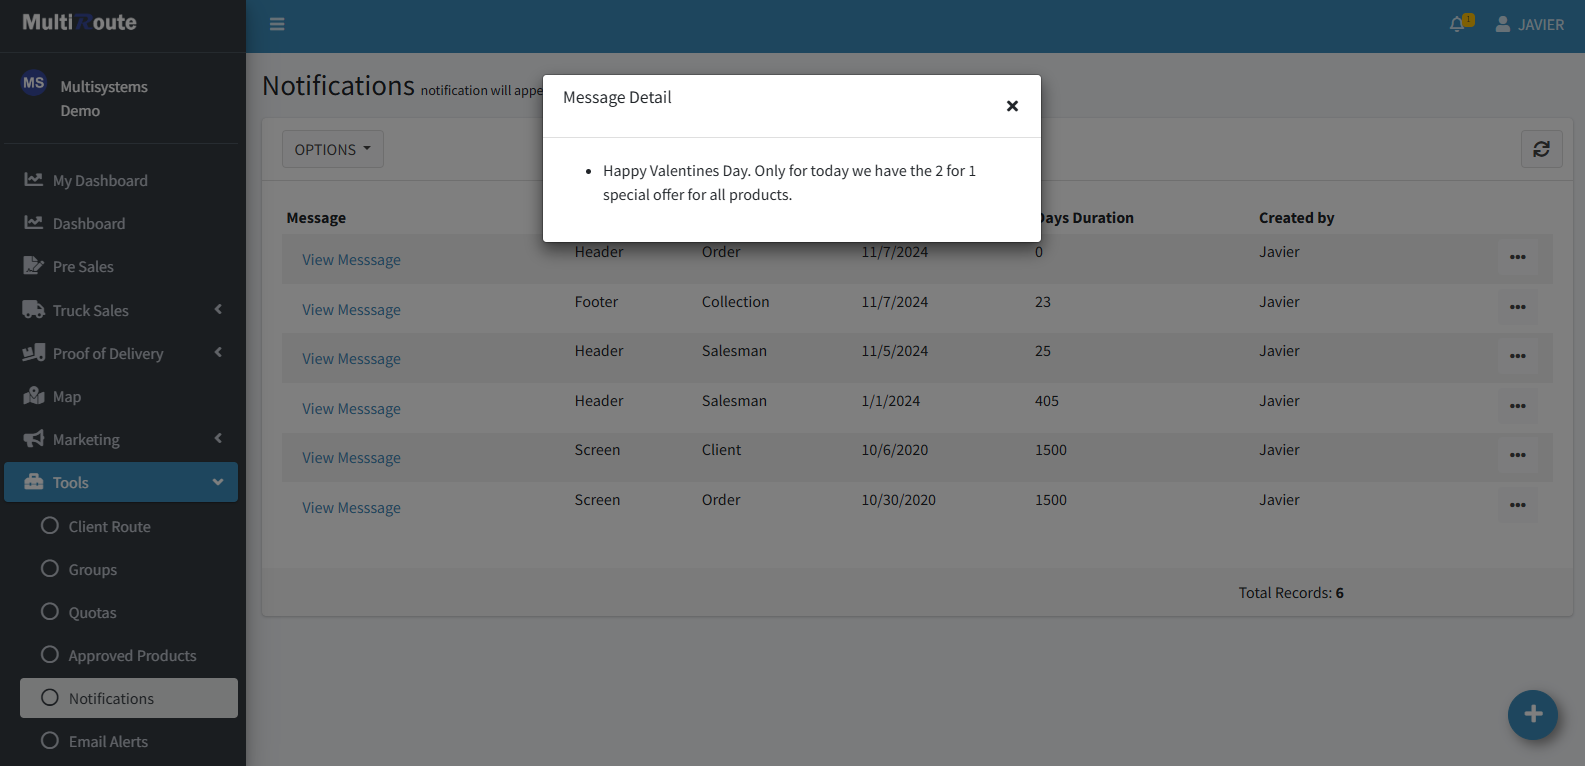This screenshot has height=766, width=1585.
Task: Click the Proof of Delivery dolly icon
Action: pos(34,353)
